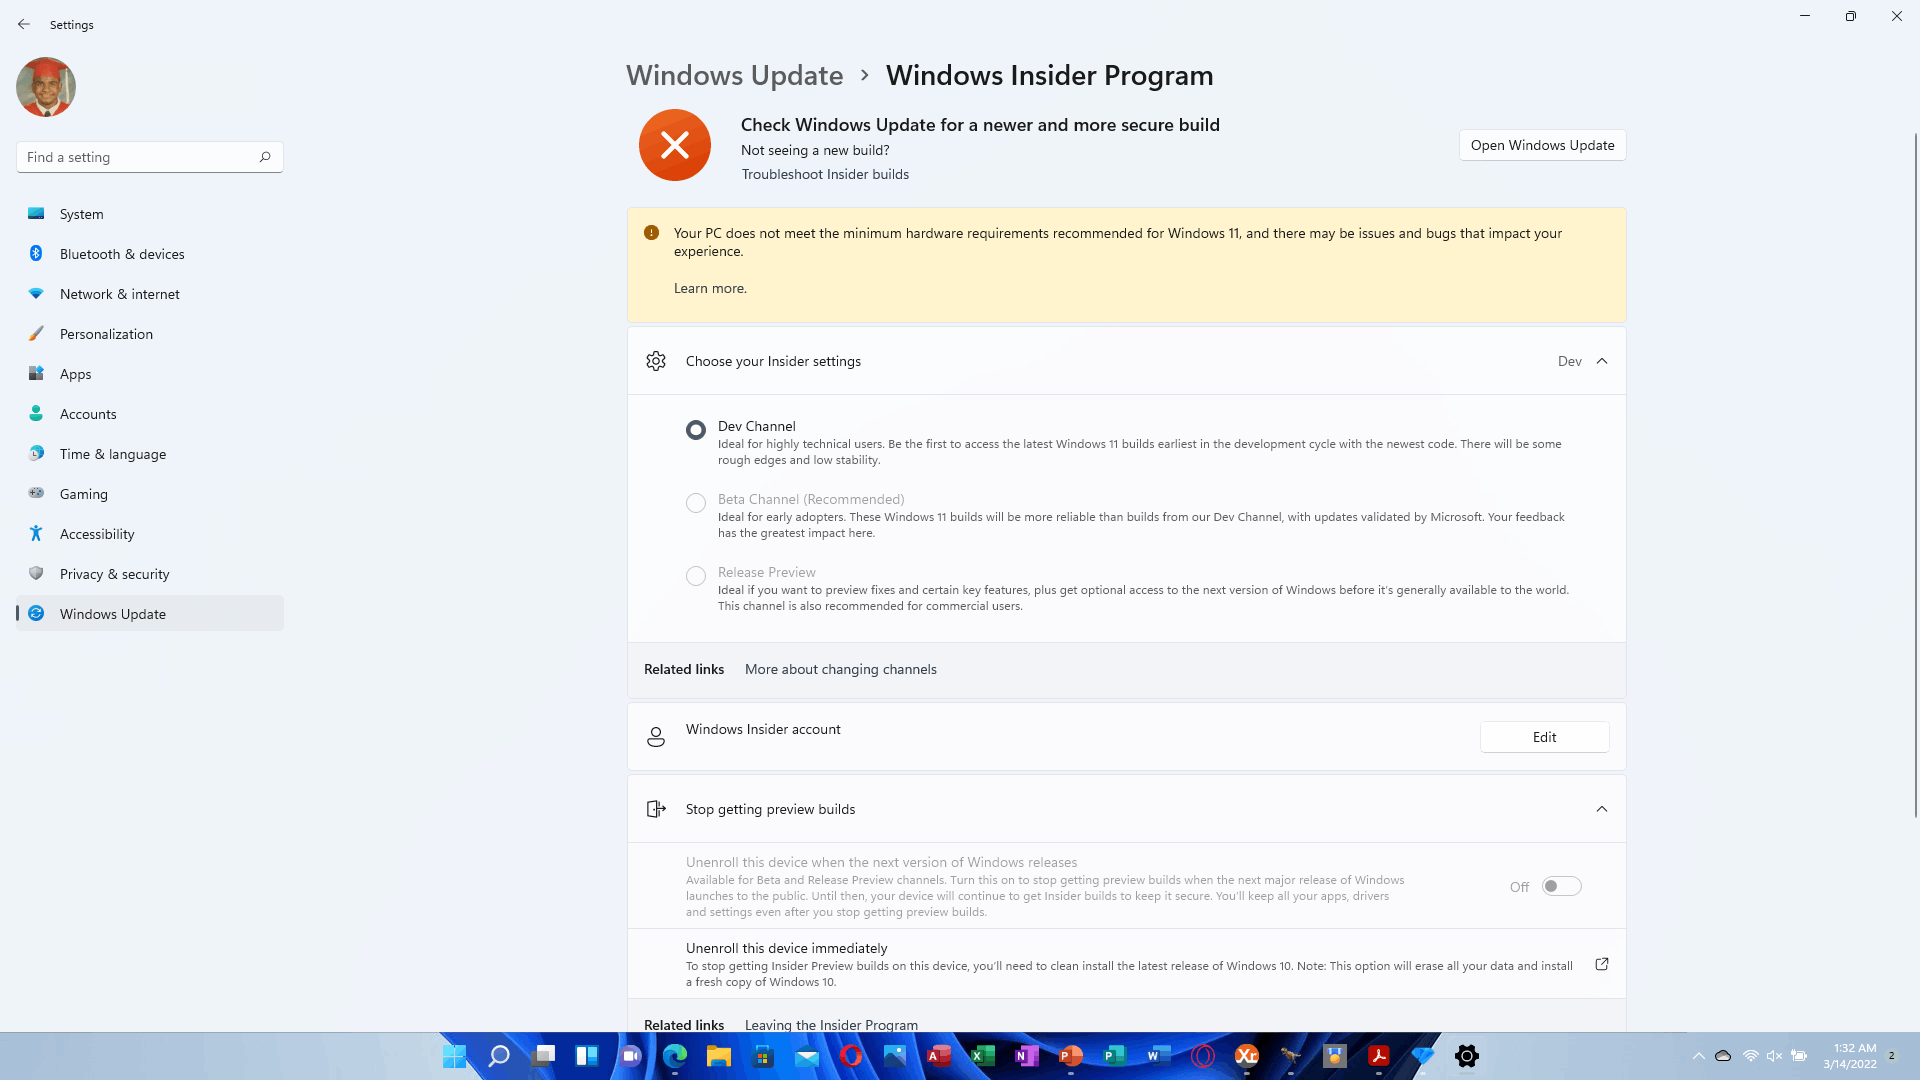Click the Windows Start button
The width and height of the screenshot is (1920, 1080).
(454, 1056)
